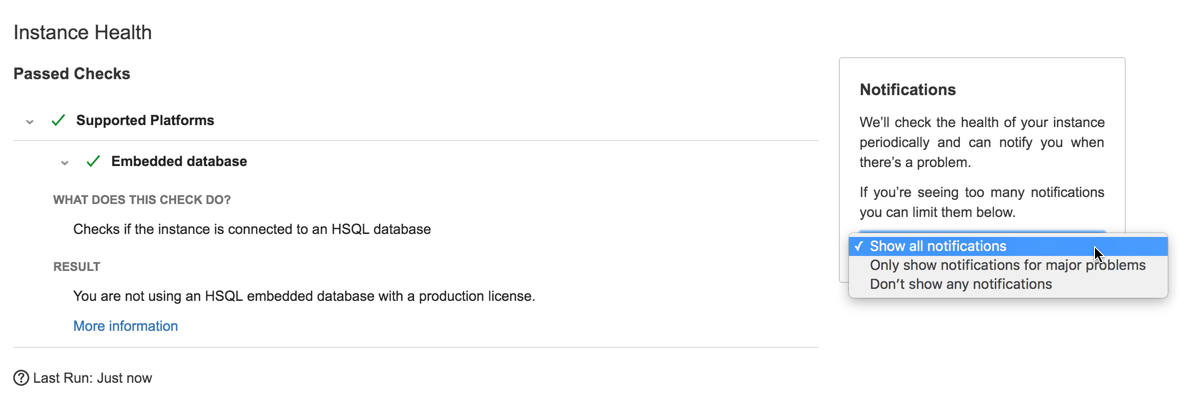The image size is (1178, 397).
Task: Click the notification select box behind the list
Action: point(982,234)
